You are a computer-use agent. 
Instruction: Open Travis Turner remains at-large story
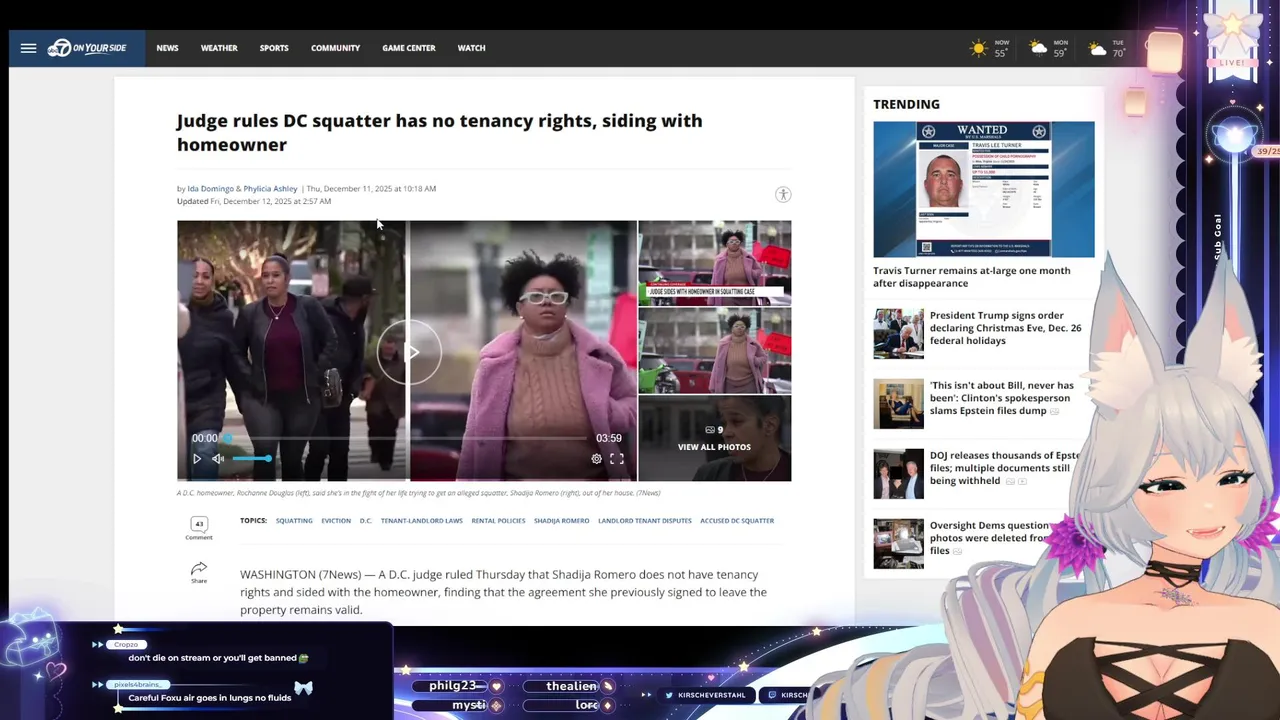point(971,277)
